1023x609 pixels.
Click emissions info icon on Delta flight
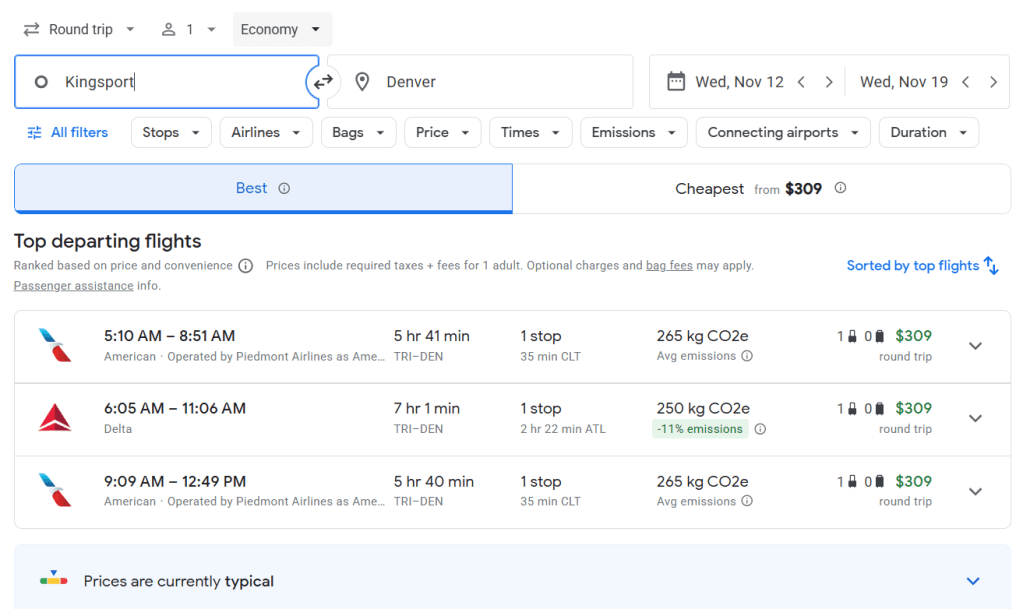pos(760,429)
